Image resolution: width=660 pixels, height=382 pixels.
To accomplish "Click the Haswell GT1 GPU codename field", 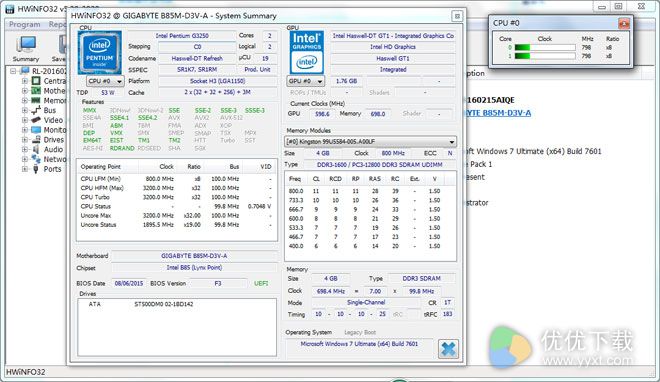I will (x=393, y=58).
